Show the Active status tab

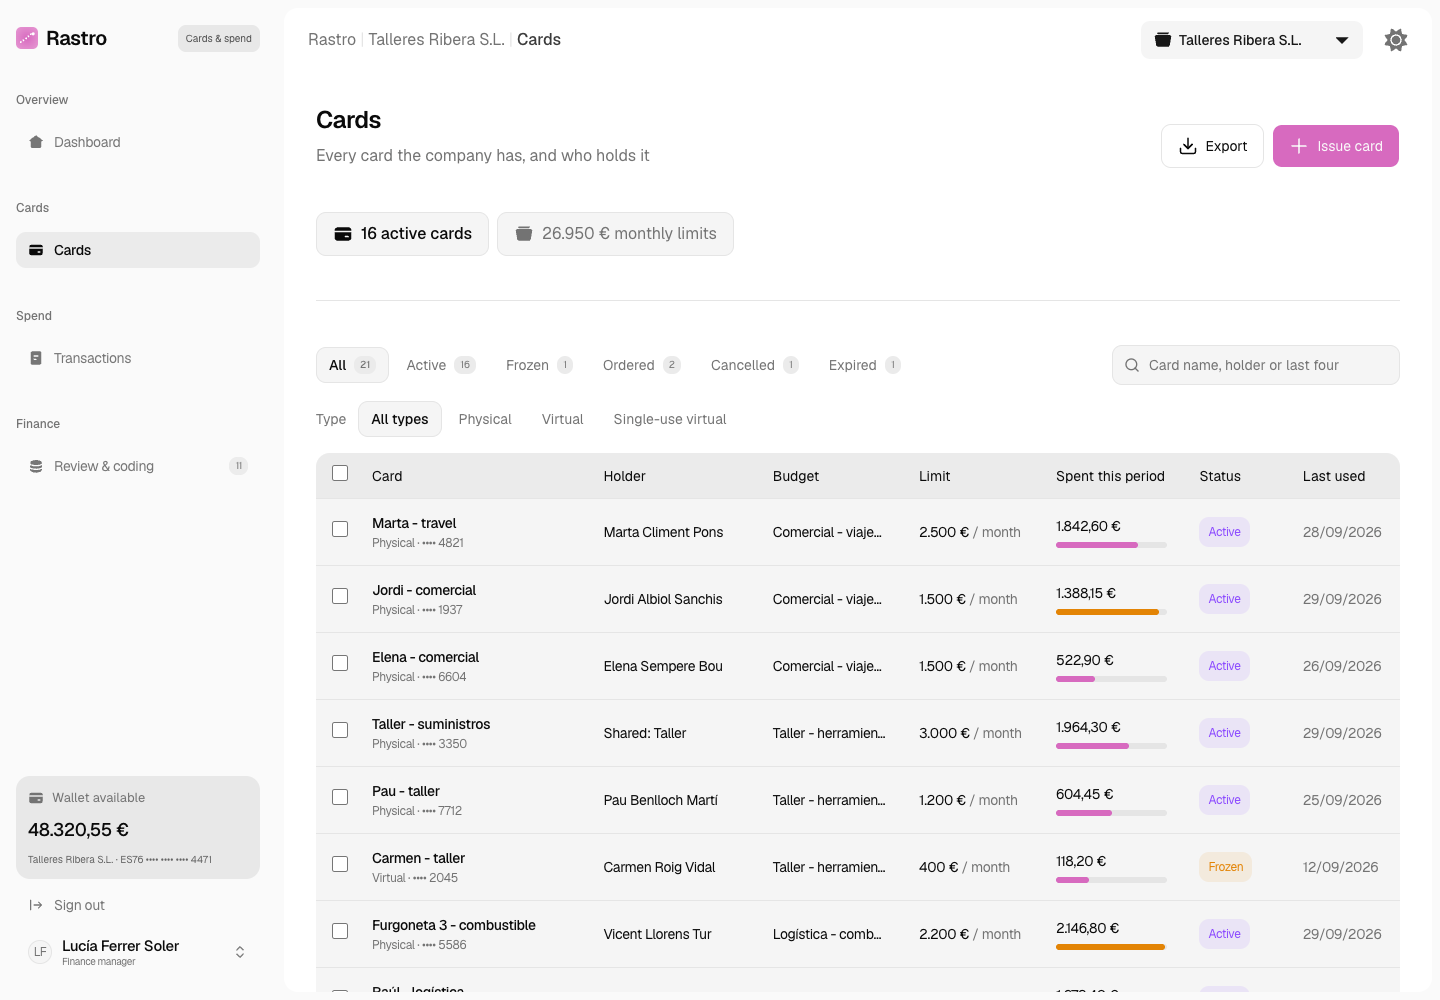(x=441, y=365)
